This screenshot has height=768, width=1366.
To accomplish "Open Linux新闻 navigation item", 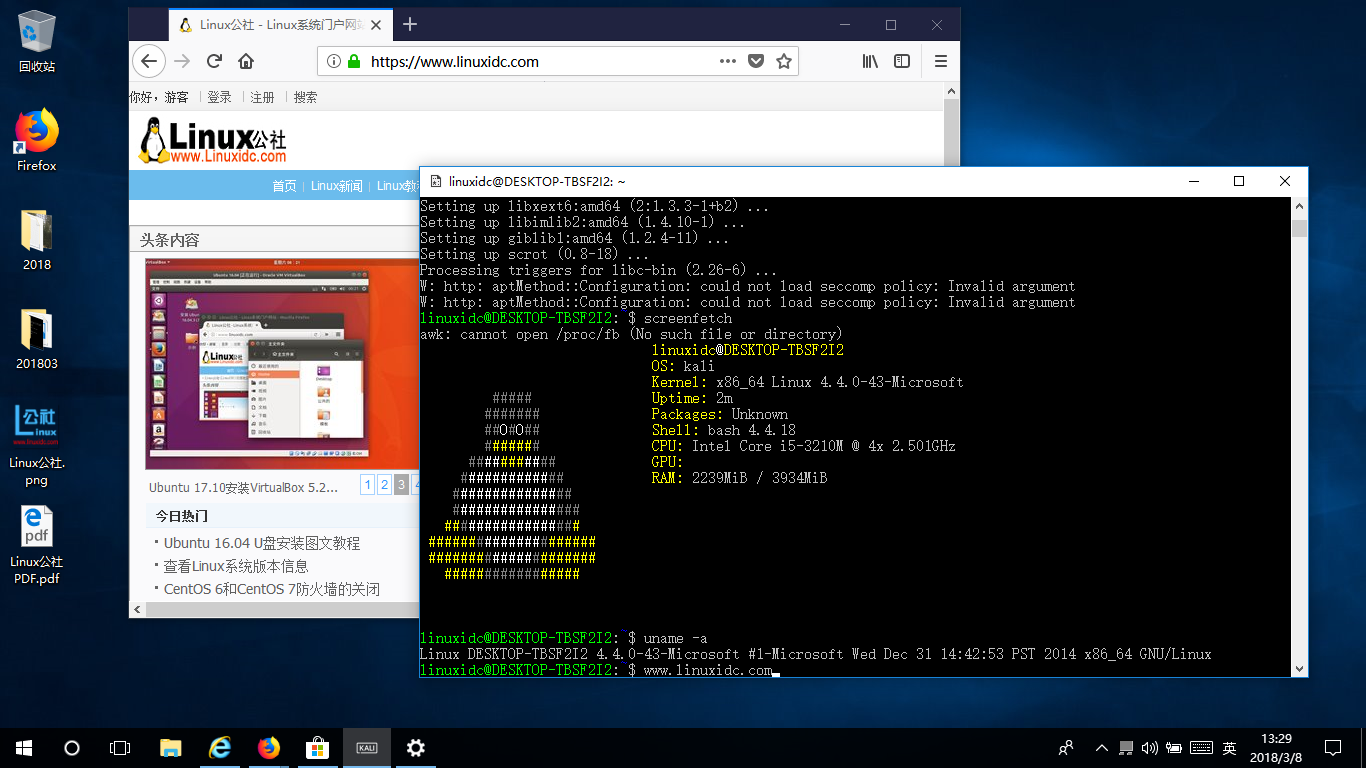I will pyautogui.click(x=337, y=186).
